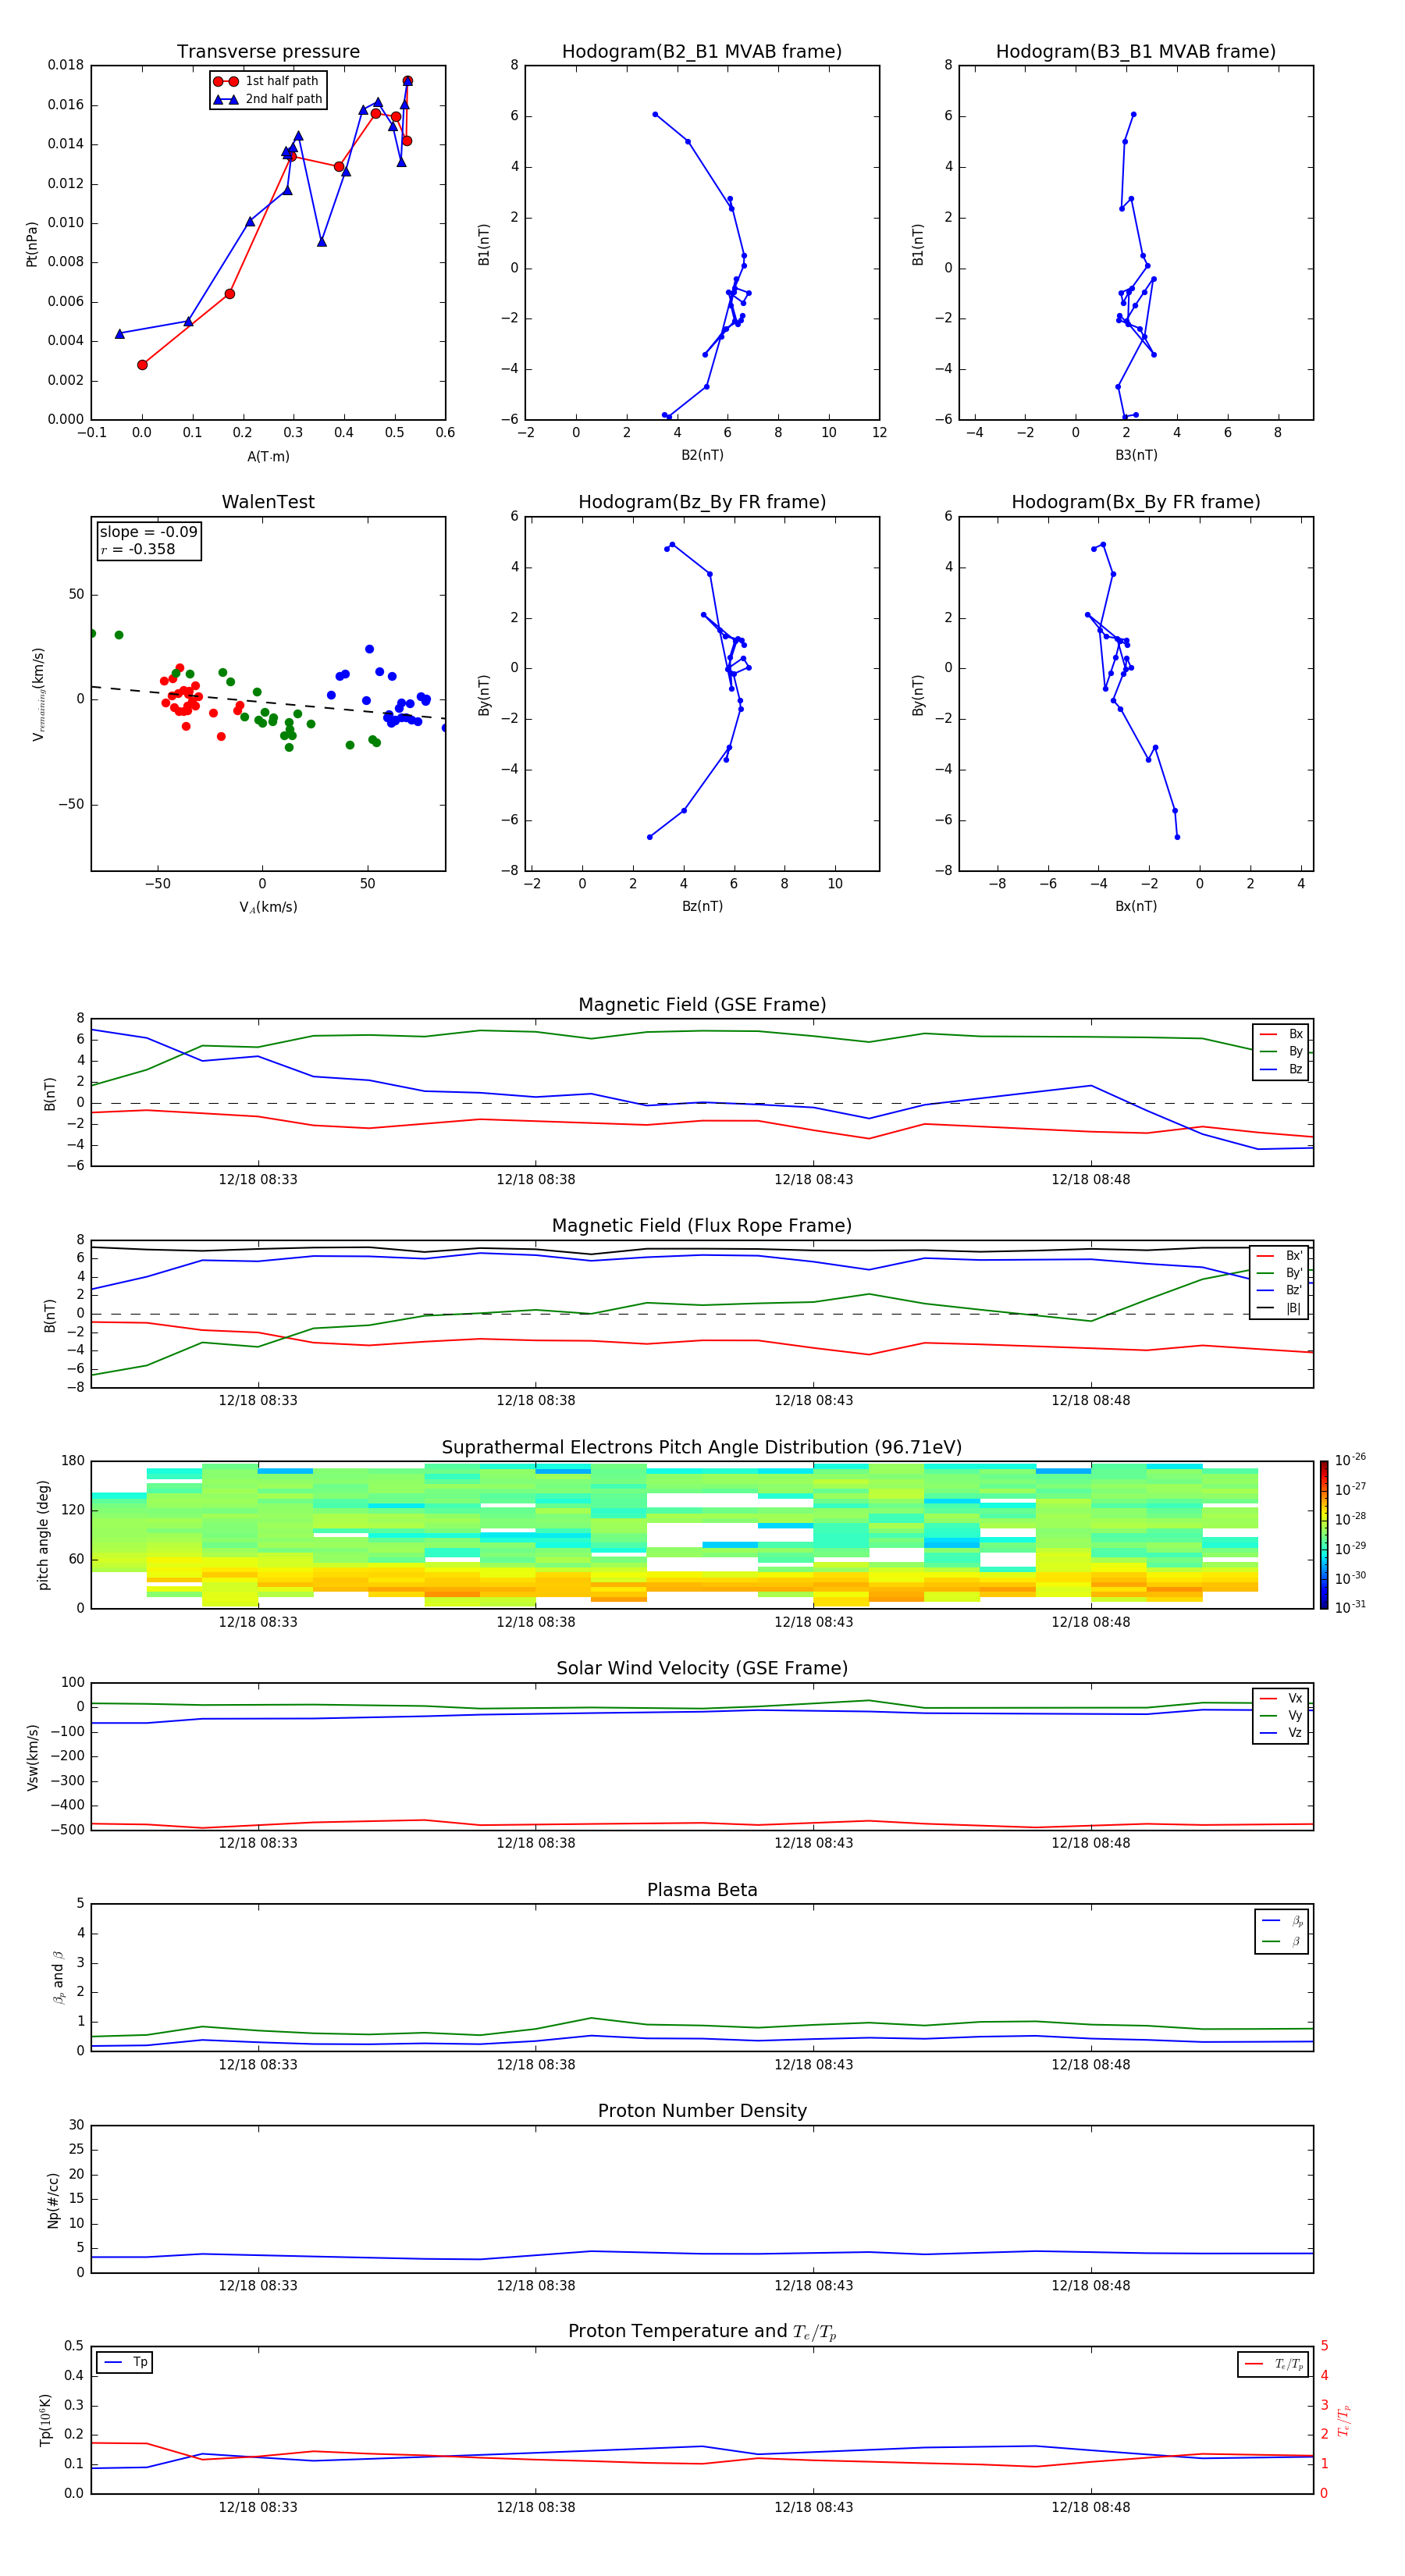Click '12/18 08:33' tick under GSE magnetic field
Image resolution: width=1405 pixels, height=2576 pixels.
click(258, 1179)
